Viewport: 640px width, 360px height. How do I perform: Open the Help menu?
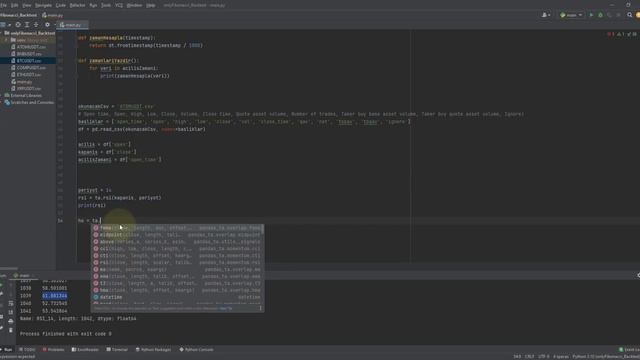[x=151, y=5]
